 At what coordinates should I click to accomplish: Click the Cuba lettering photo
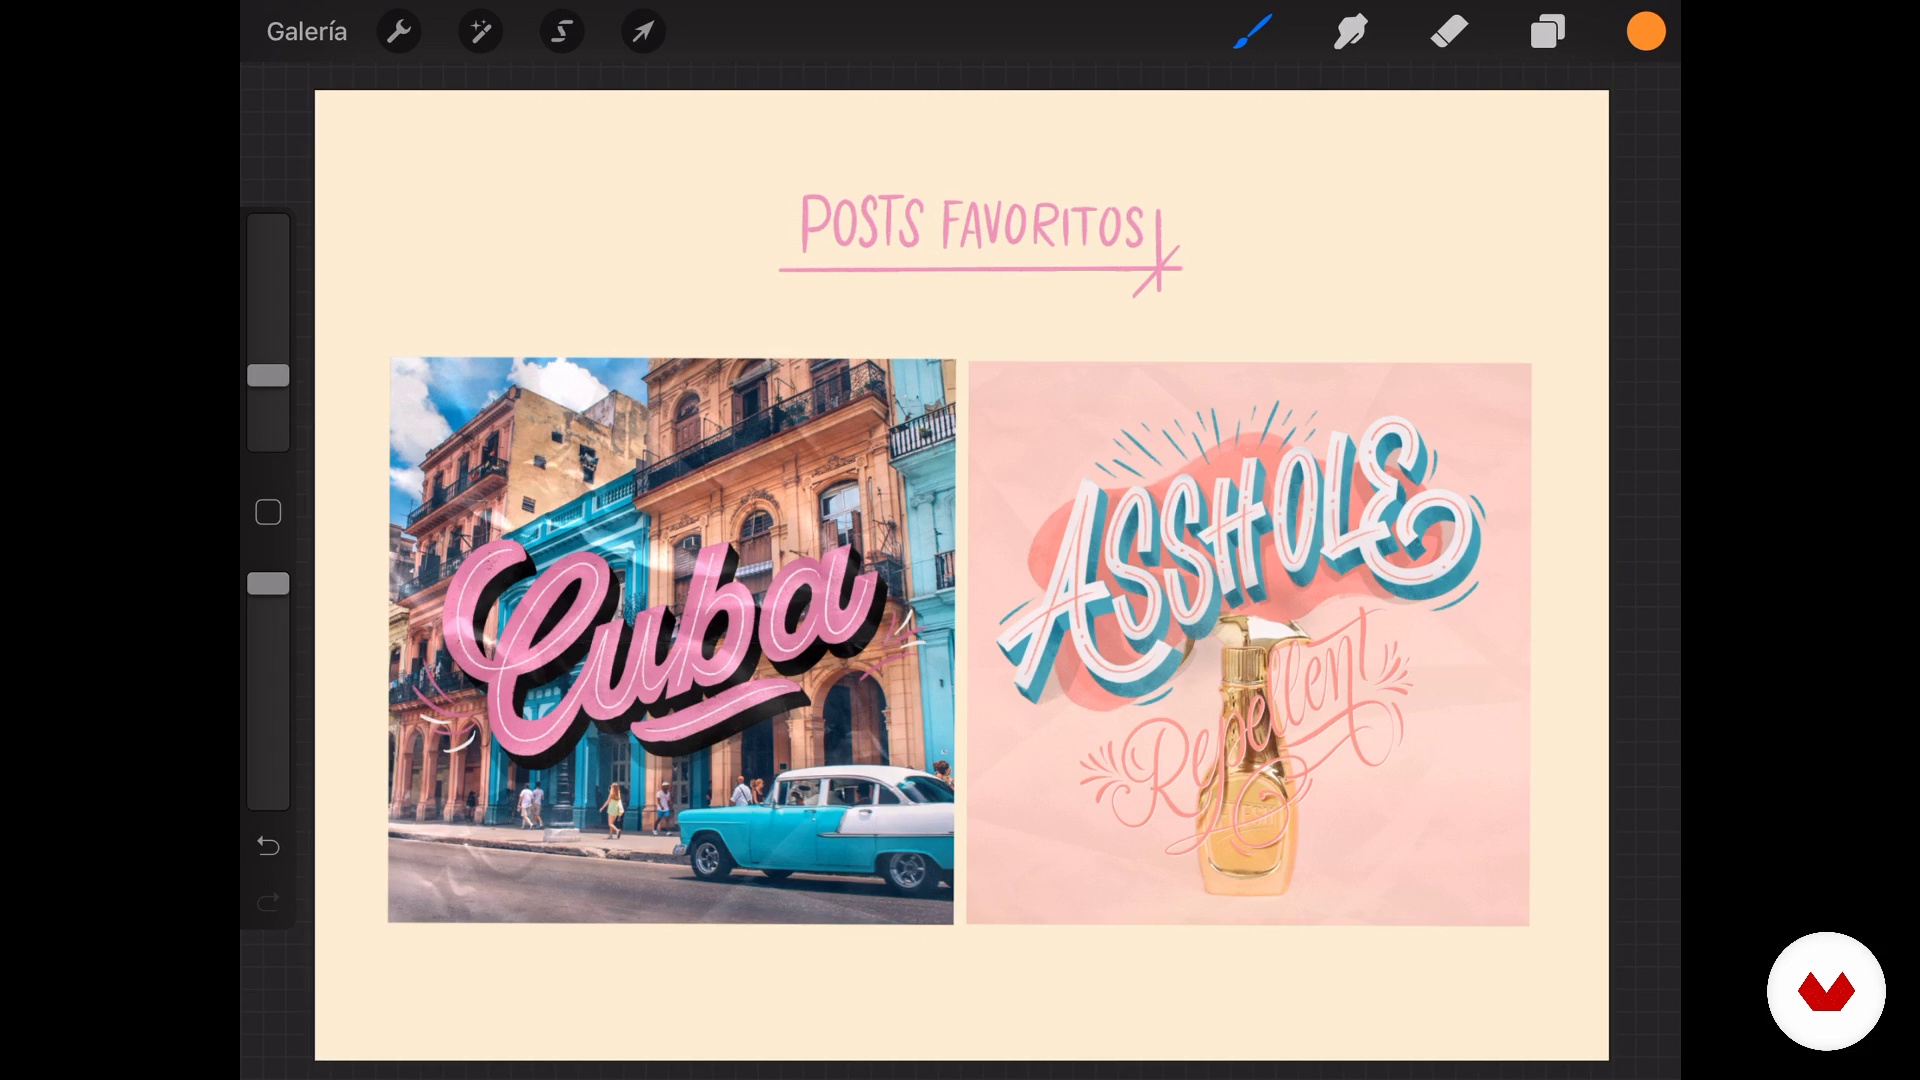[x=671, y=640]
